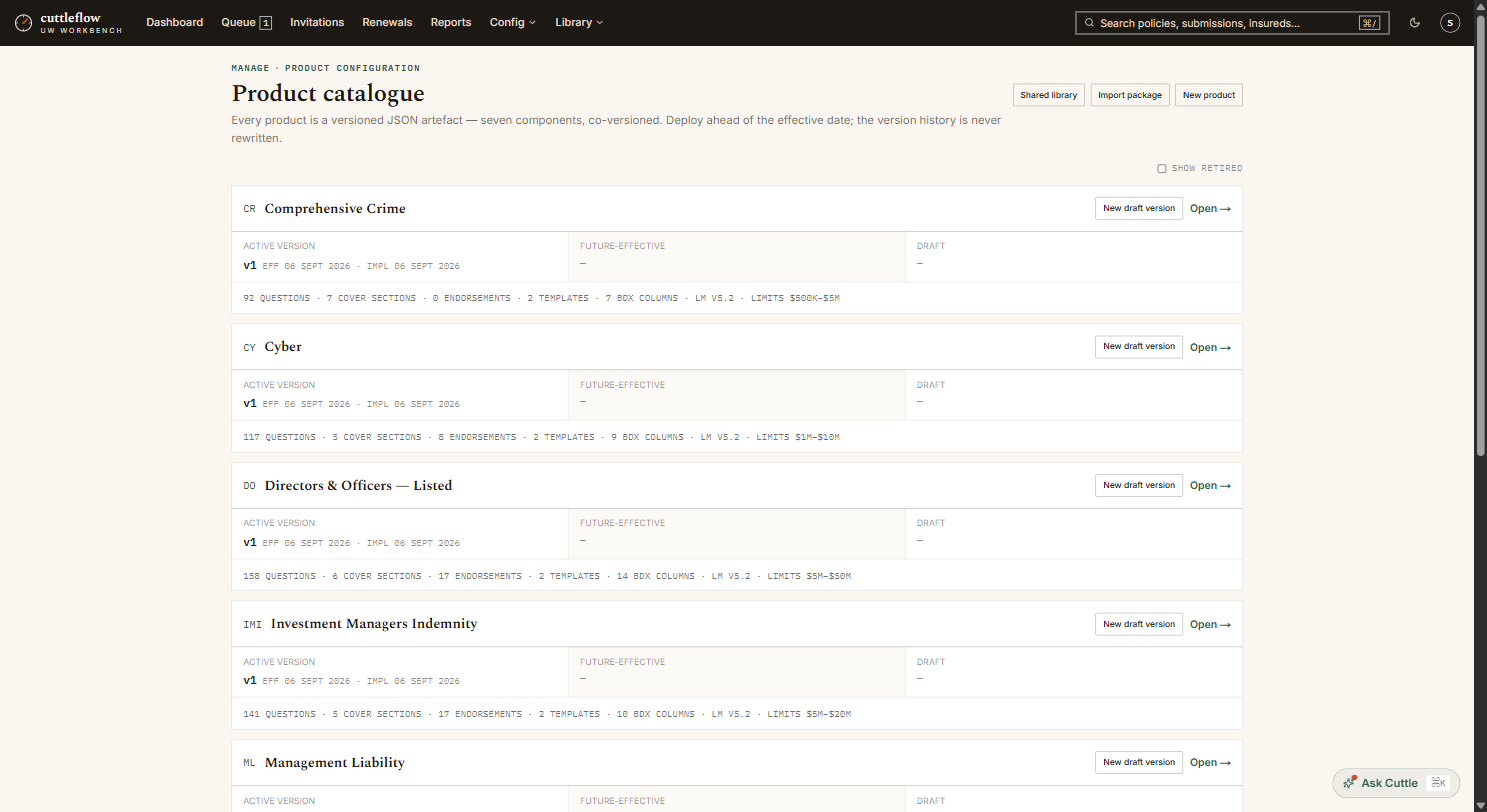
Task: Enable the Show Retired checkbox
Action: [x=1162, y=168]
